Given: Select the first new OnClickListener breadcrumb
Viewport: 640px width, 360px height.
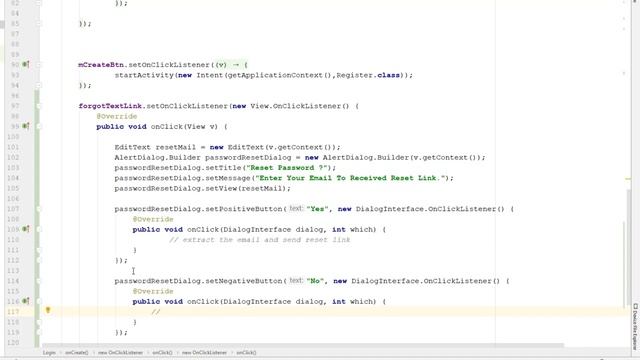Looking at the screenshot, I should coord(120,353).
